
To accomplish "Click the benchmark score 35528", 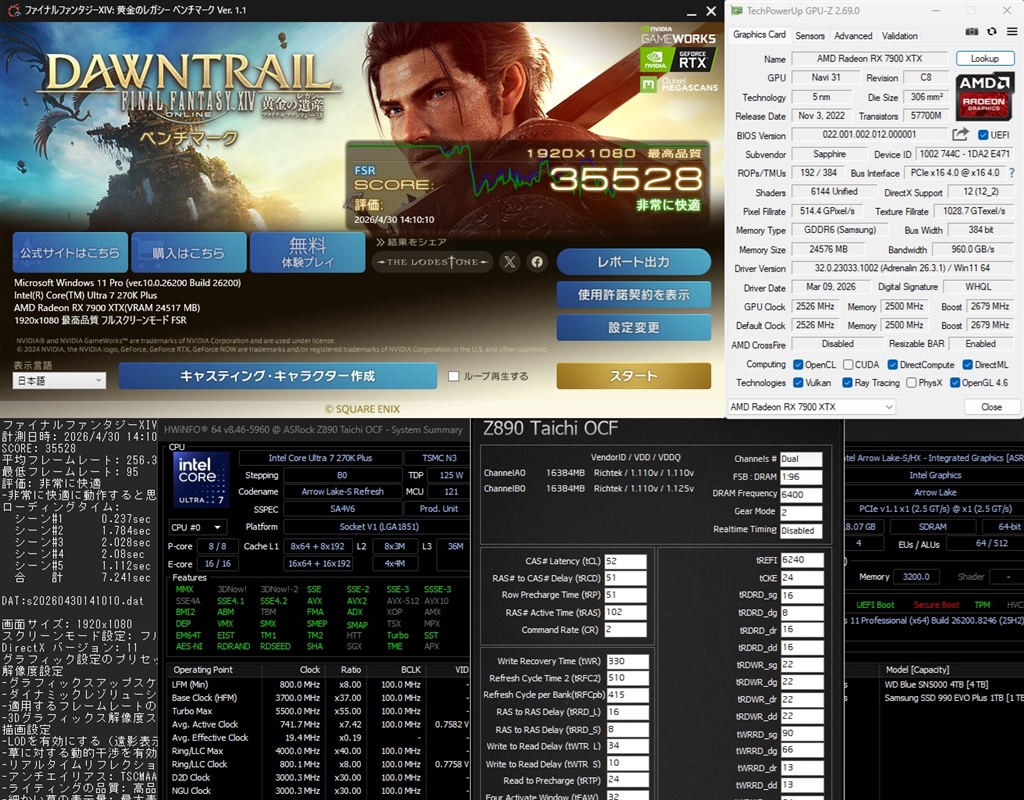I will [626, 179].
